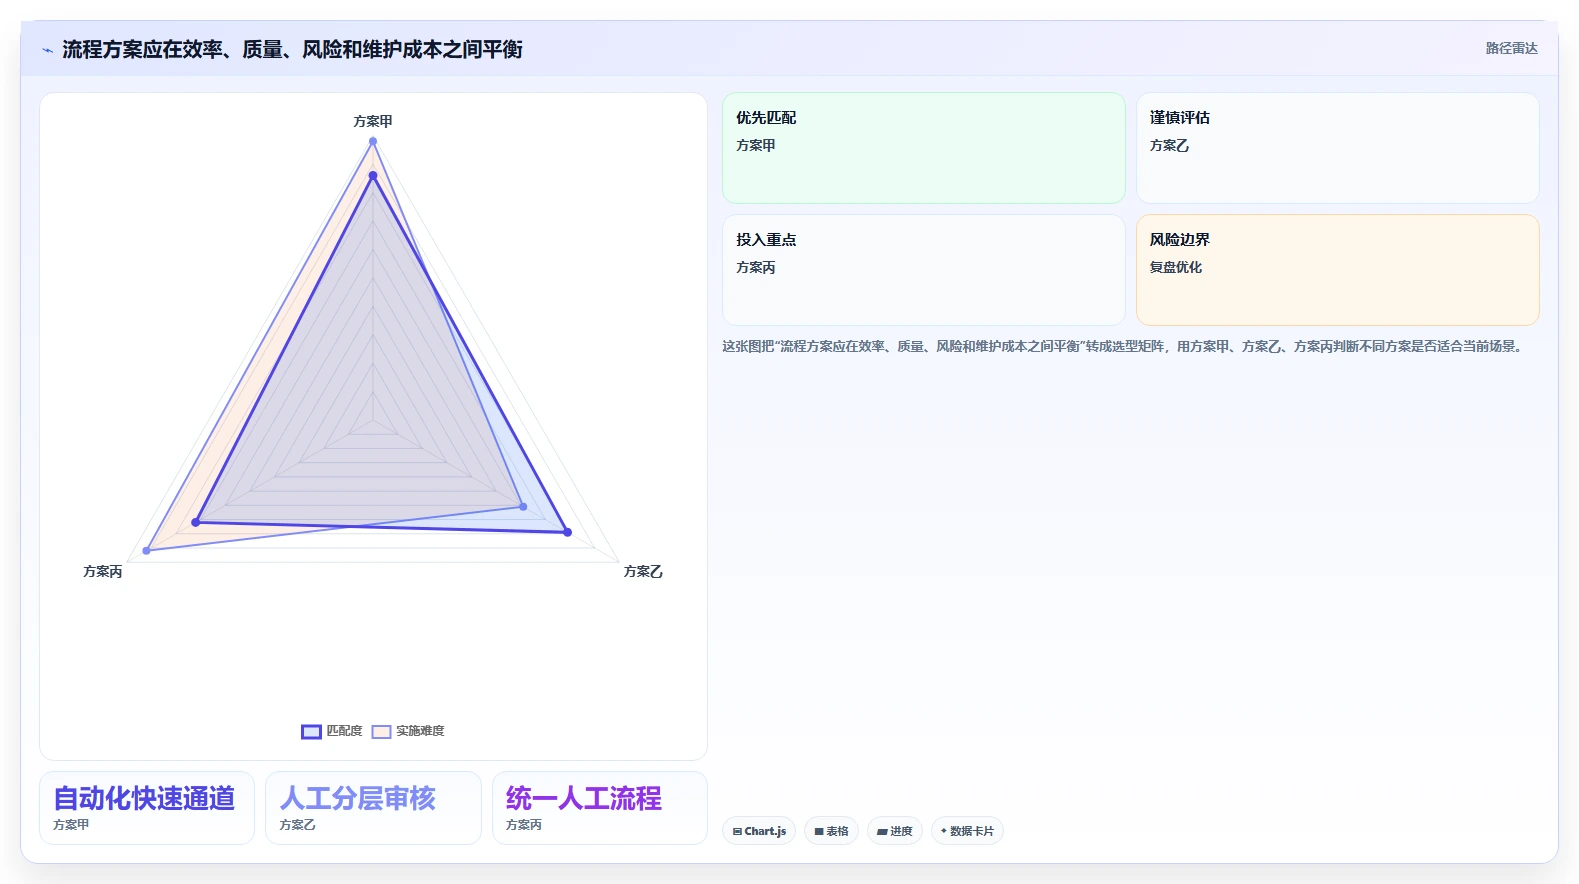Click the main title about 流程方案
The width and height of the screenshot is (1579, 884).
pyautogui.click(x=292, y=50)
